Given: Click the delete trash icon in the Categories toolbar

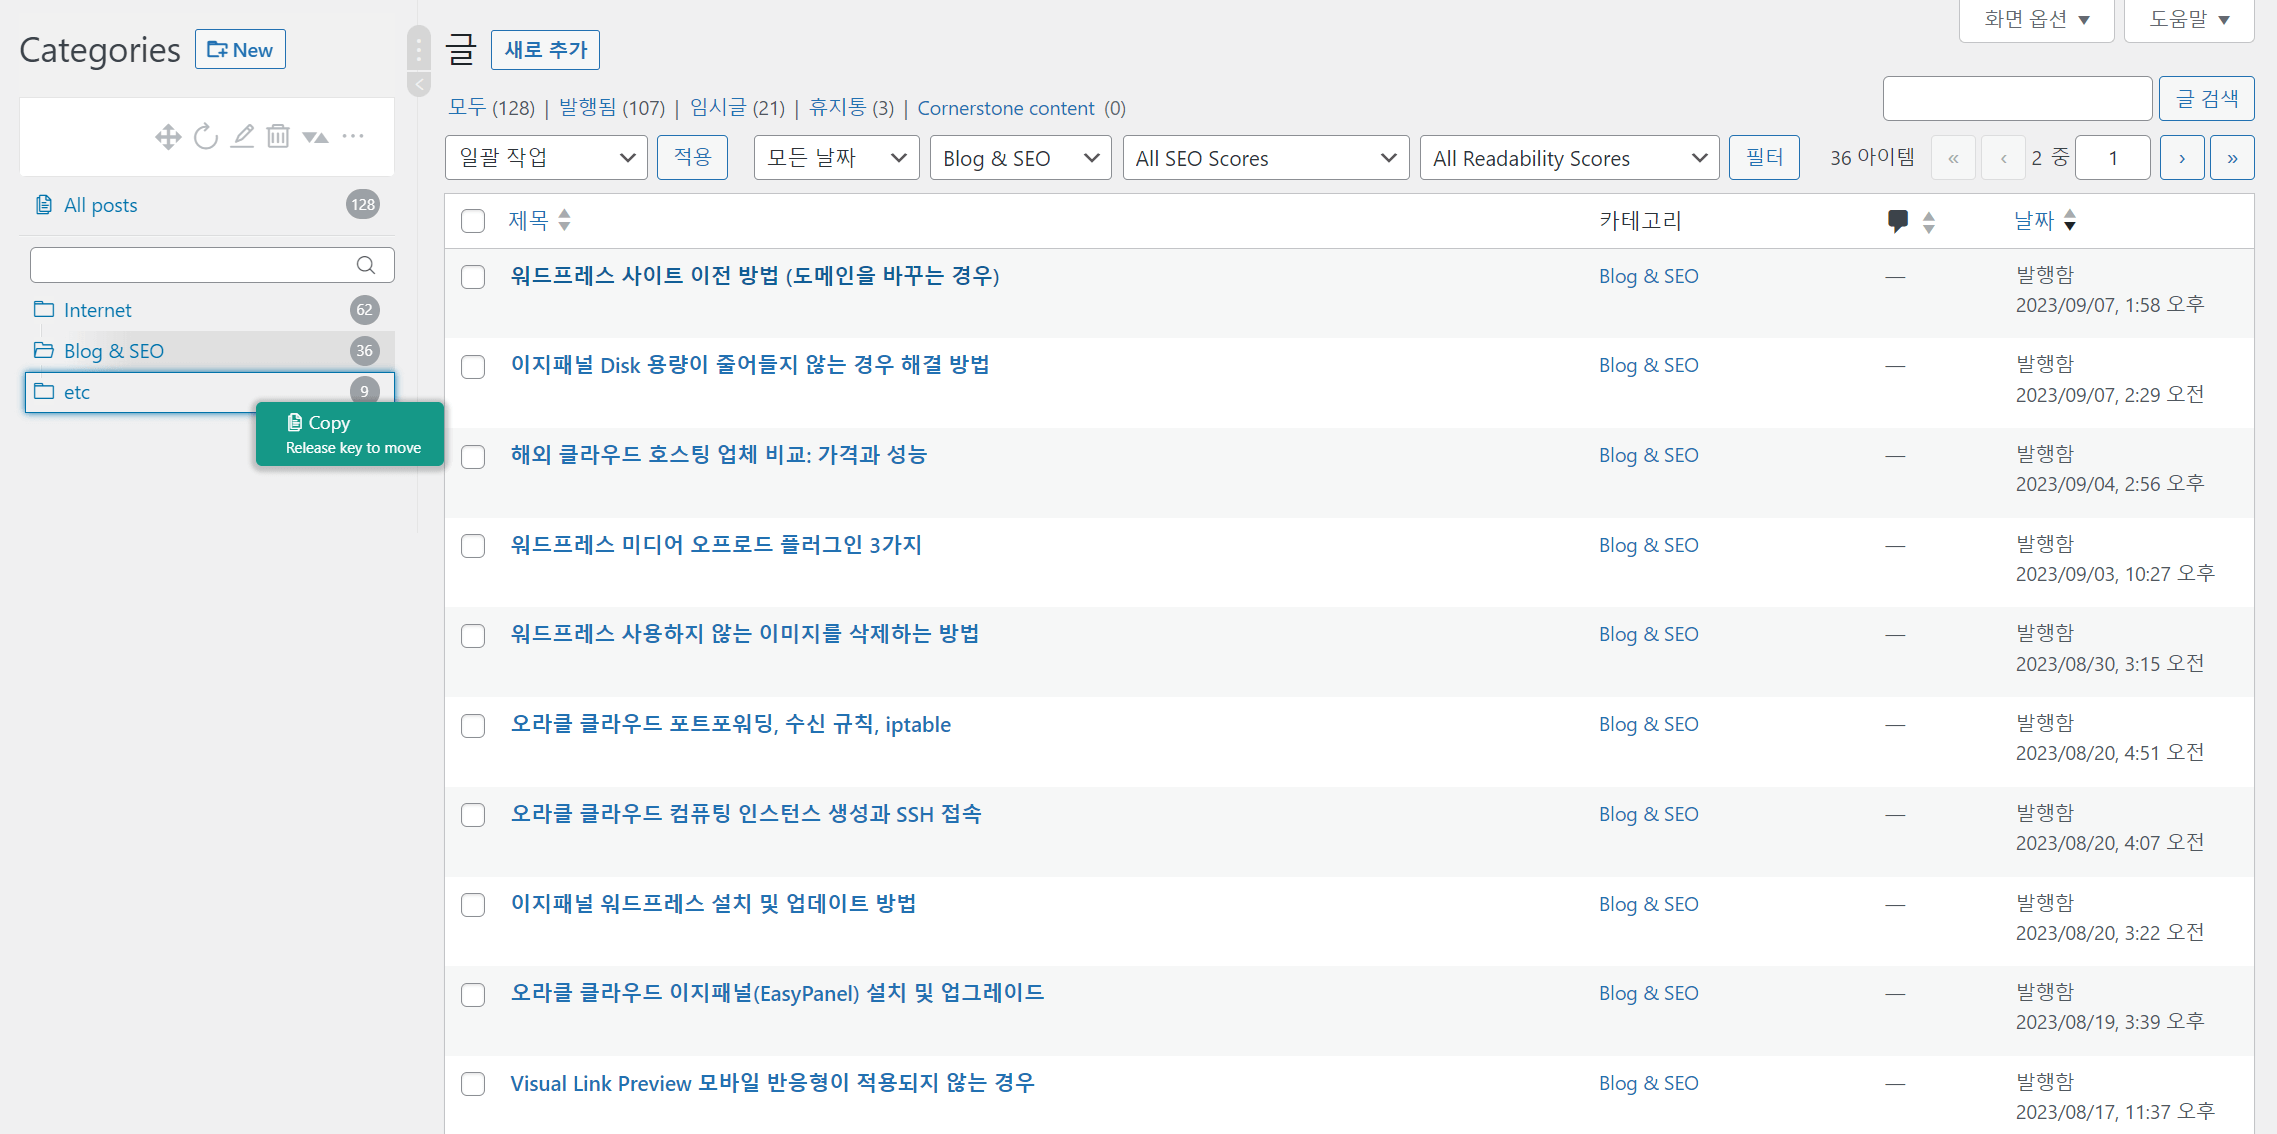Looking at the screenshot, I should coord(278,136).
